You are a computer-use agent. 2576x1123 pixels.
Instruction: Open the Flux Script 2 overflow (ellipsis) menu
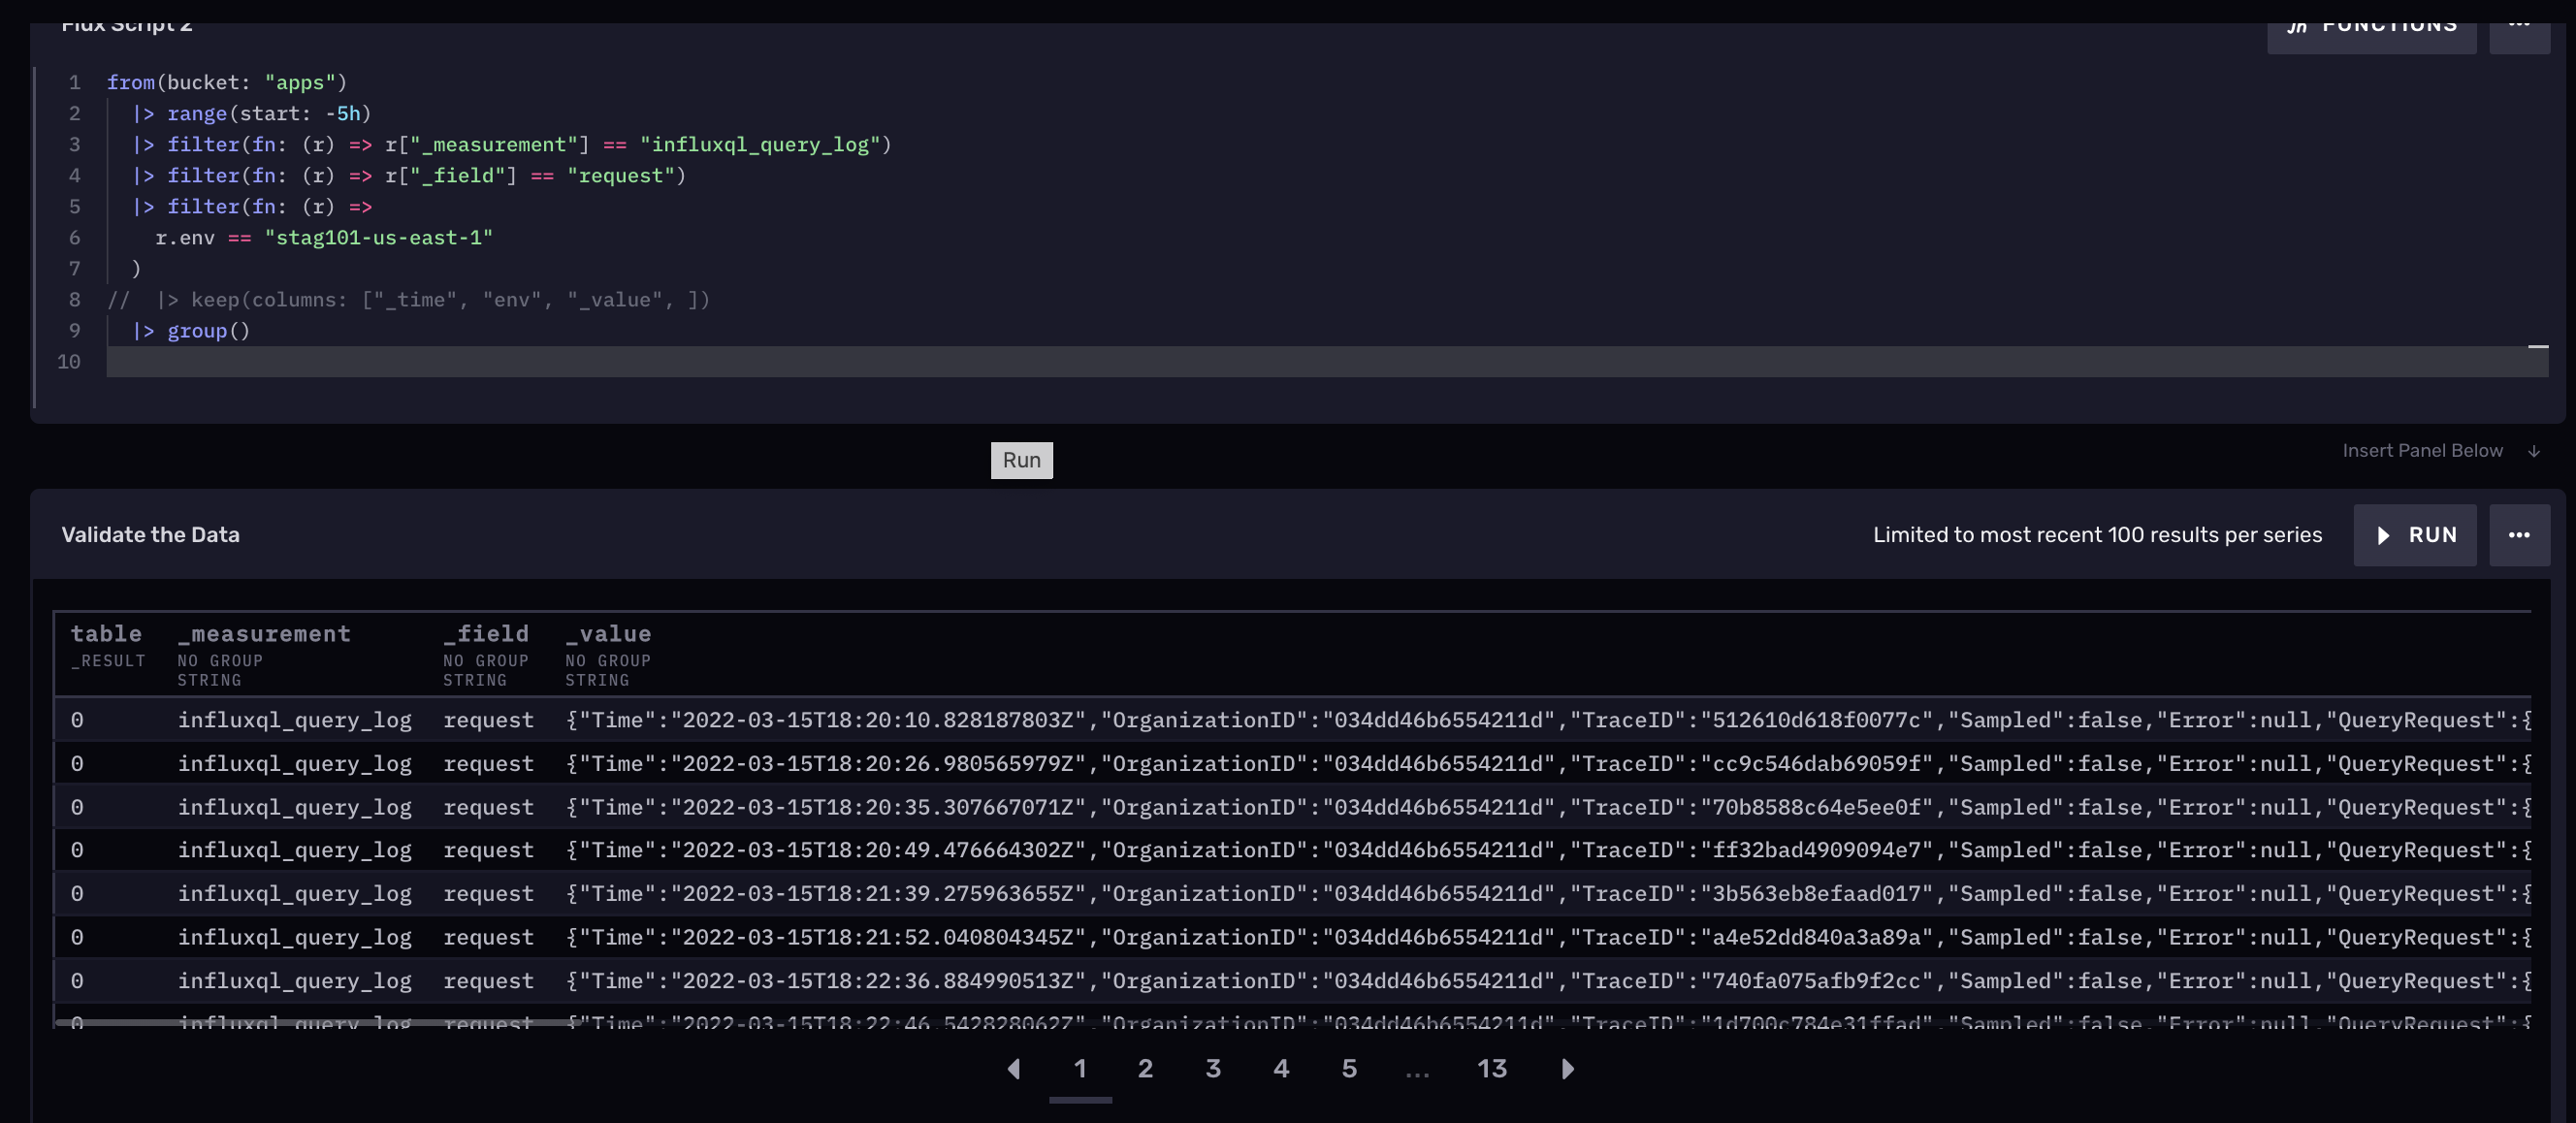point(2520,32)
